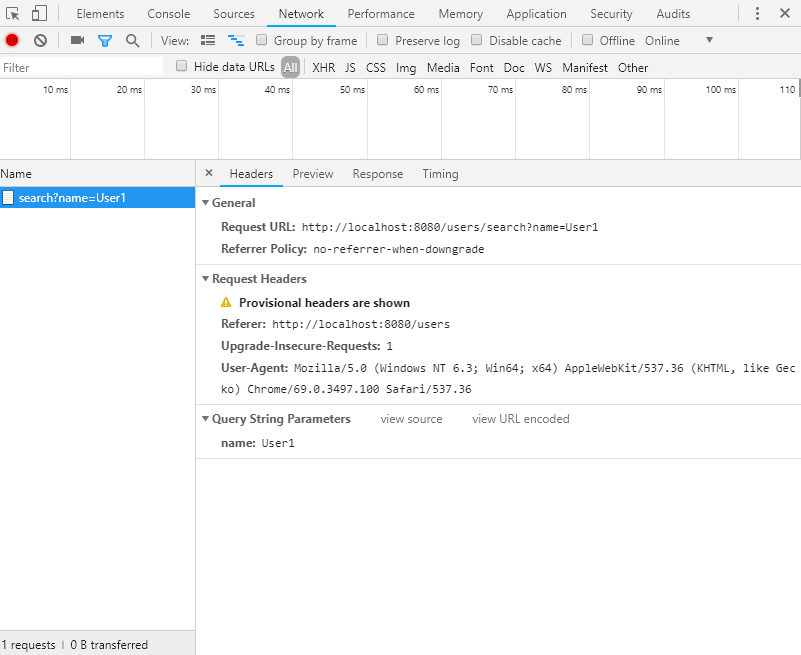Filter requests by Media
The width and height of the screenshot is (801, 655).
click(x=443, y=67)
